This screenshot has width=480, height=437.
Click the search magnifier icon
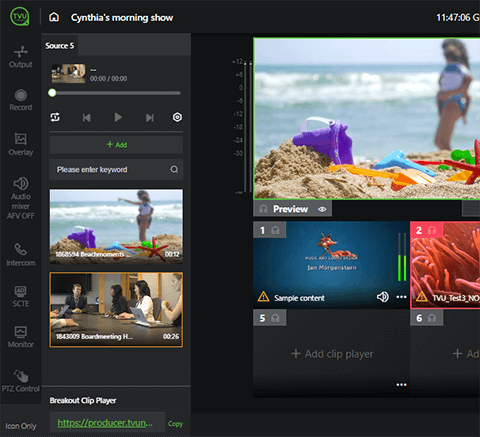pos(174,169)
